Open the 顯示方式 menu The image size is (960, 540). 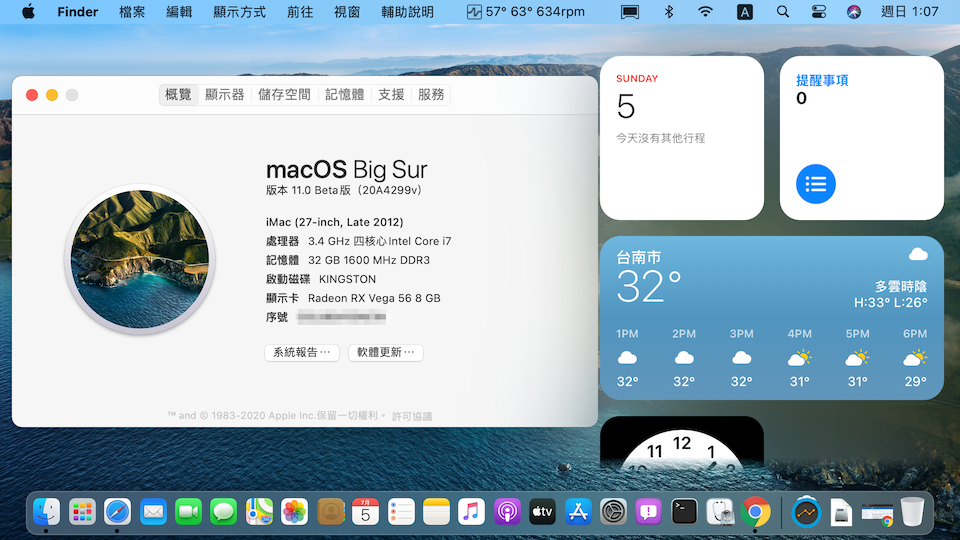[x=239, y=12]
